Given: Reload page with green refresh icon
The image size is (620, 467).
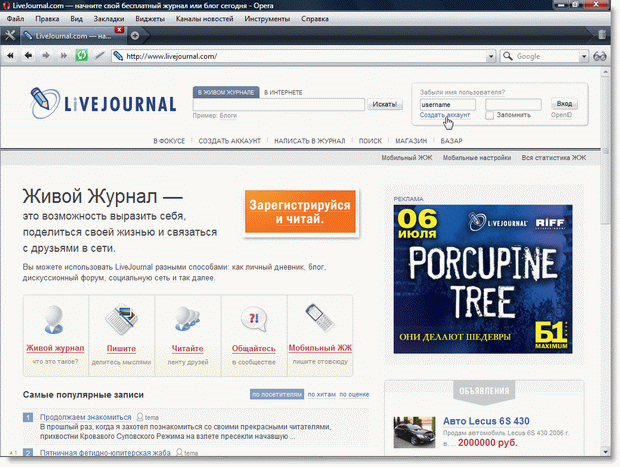Looking at the screenshot, I should point(81,55).
